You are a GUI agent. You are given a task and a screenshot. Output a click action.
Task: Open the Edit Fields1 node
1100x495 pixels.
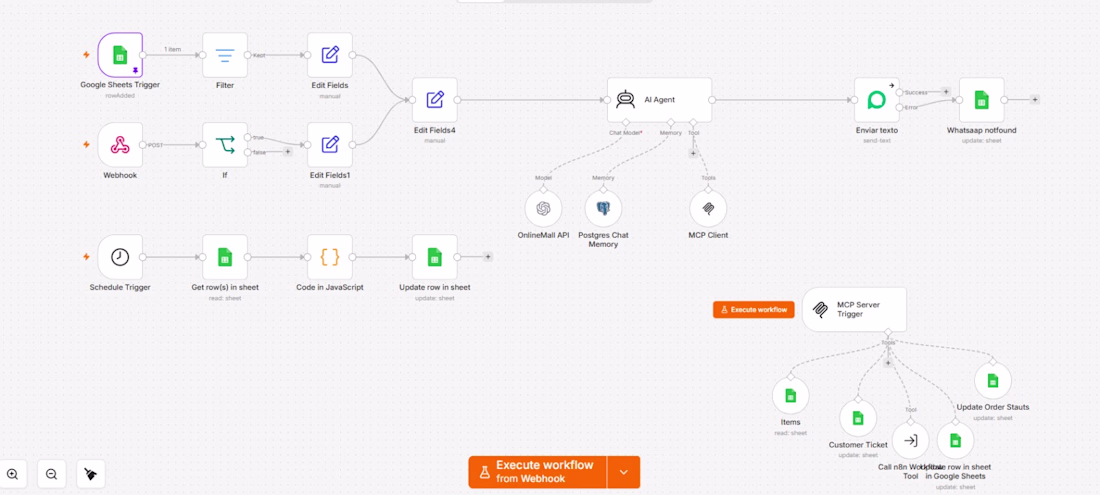point(330,145)
